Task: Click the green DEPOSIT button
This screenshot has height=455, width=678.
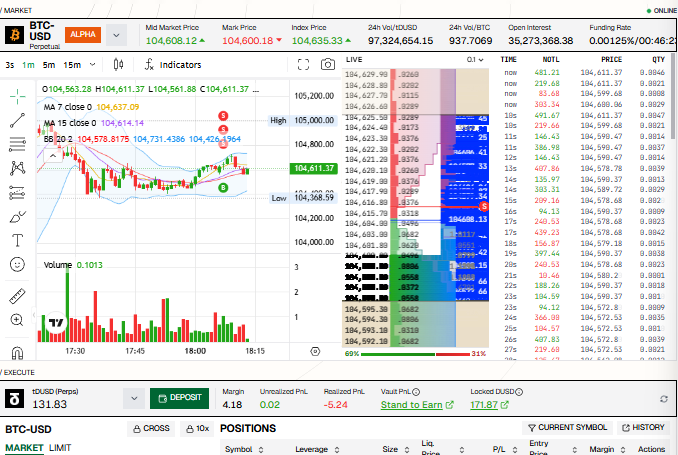Action: (x=179, y=398)
